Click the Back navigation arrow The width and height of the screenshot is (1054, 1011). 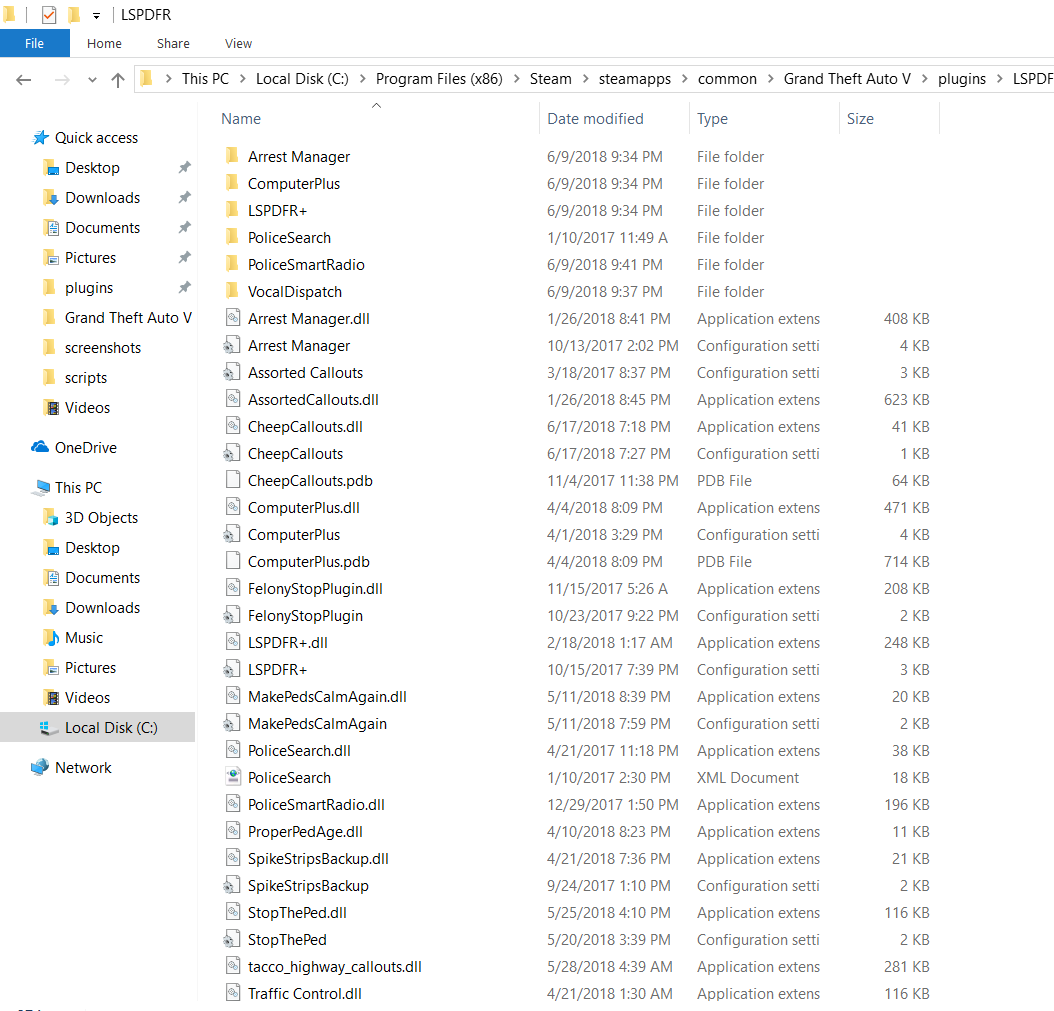tap(24, 80)
